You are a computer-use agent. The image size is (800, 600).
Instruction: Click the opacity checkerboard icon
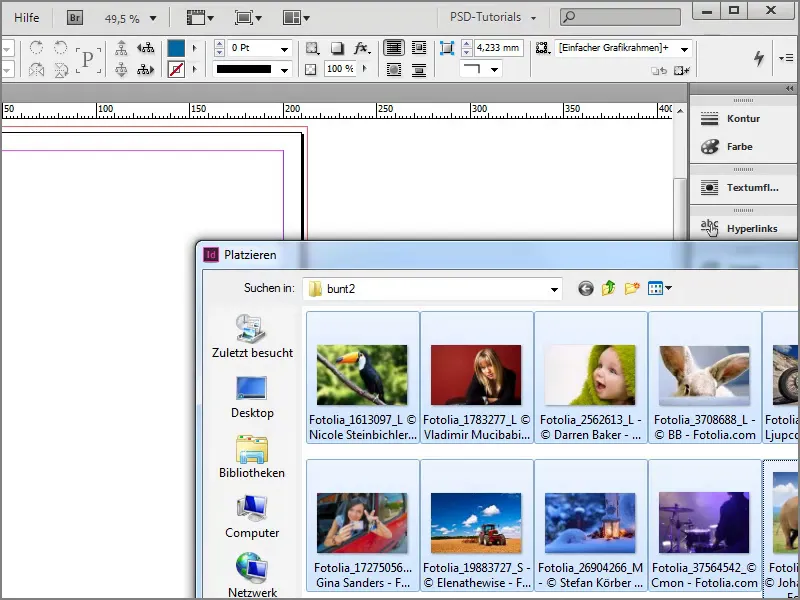click(310, 69)
